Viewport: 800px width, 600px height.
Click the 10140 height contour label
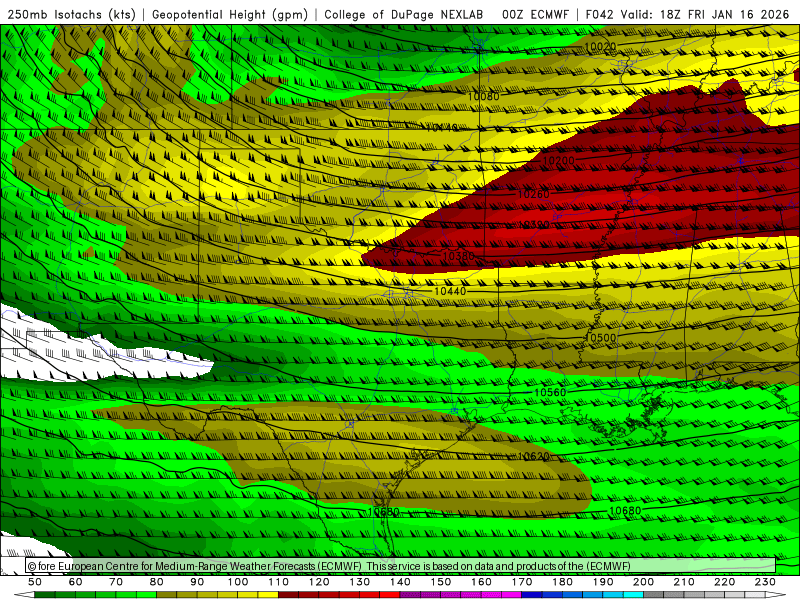pos(442,128)
